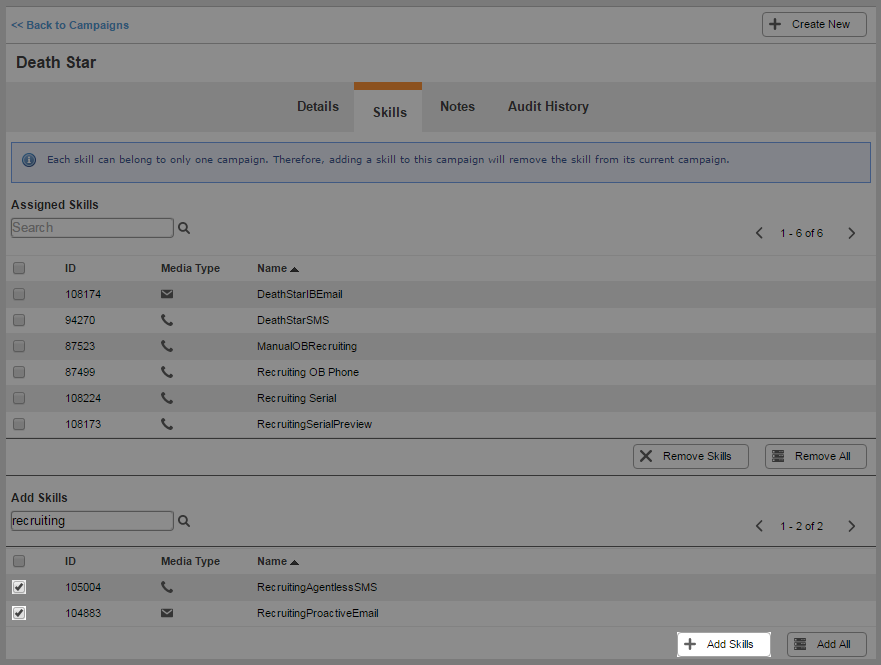Open the Audit History tab
The image size is (881, 665).
[x=548, y=107]
